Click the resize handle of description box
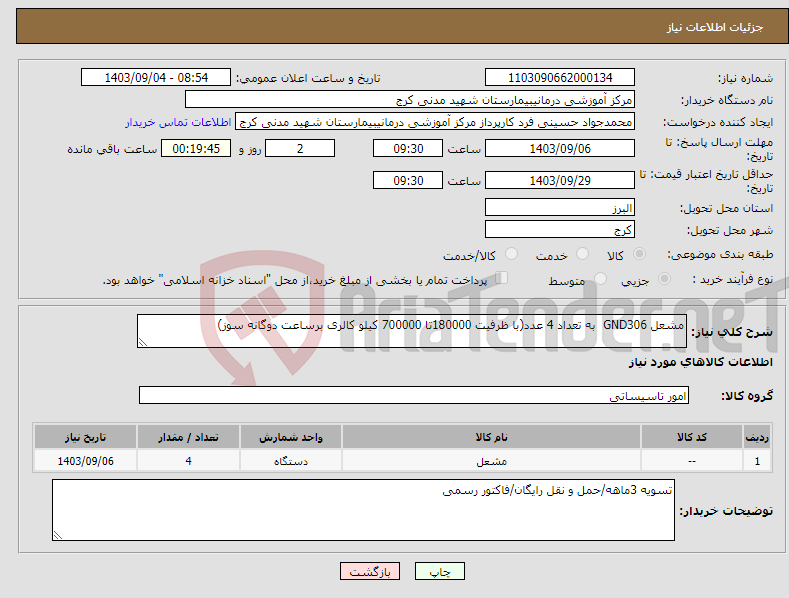This screenshot has width=789, height=598. pyautogui.click(x=143, y=342)
